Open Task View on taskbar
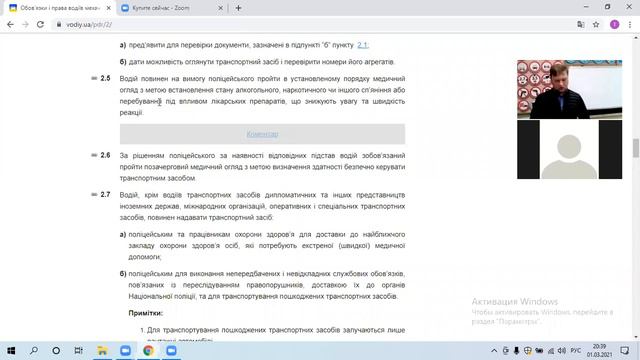Viewport: 640px width, 360px height. pos(78,351)
